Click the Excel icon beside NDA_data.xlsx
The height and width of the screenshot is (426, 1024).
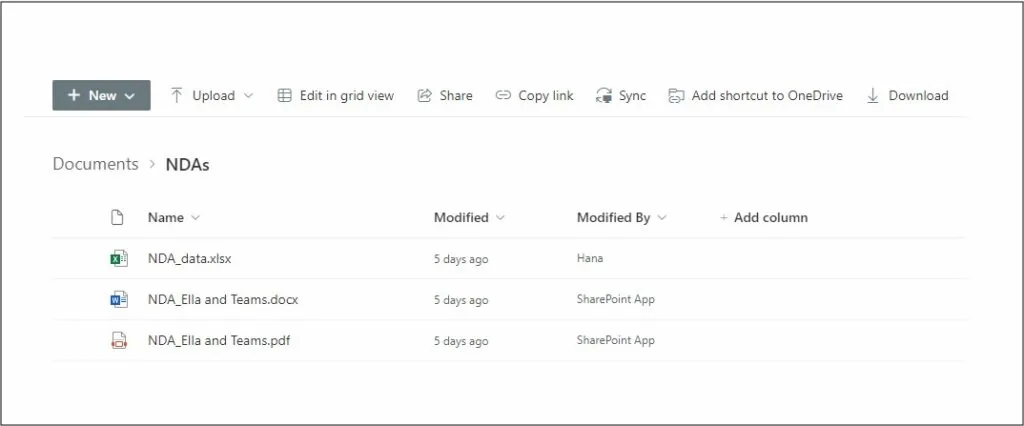click(118, 258)
